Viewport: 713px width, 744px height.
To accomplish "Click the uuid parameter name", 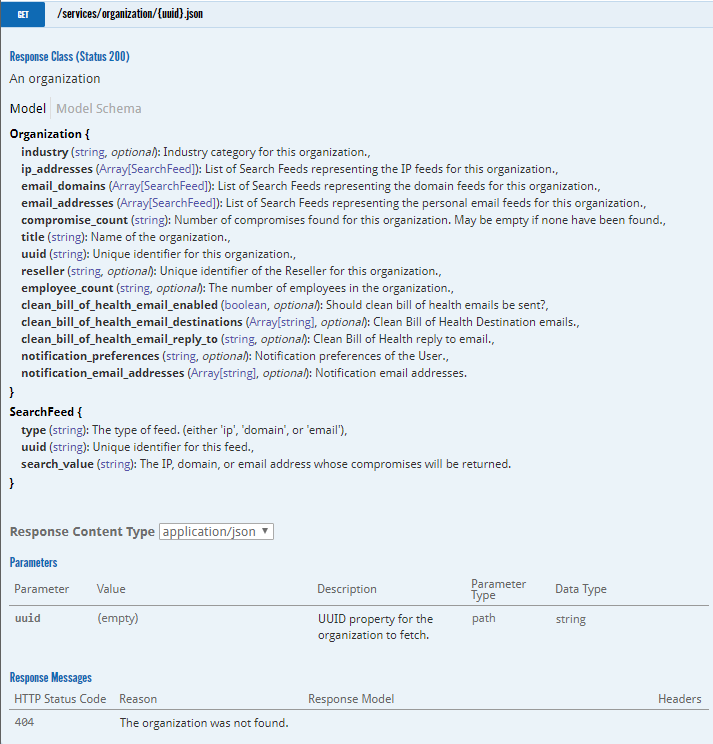I will point(27,619).
